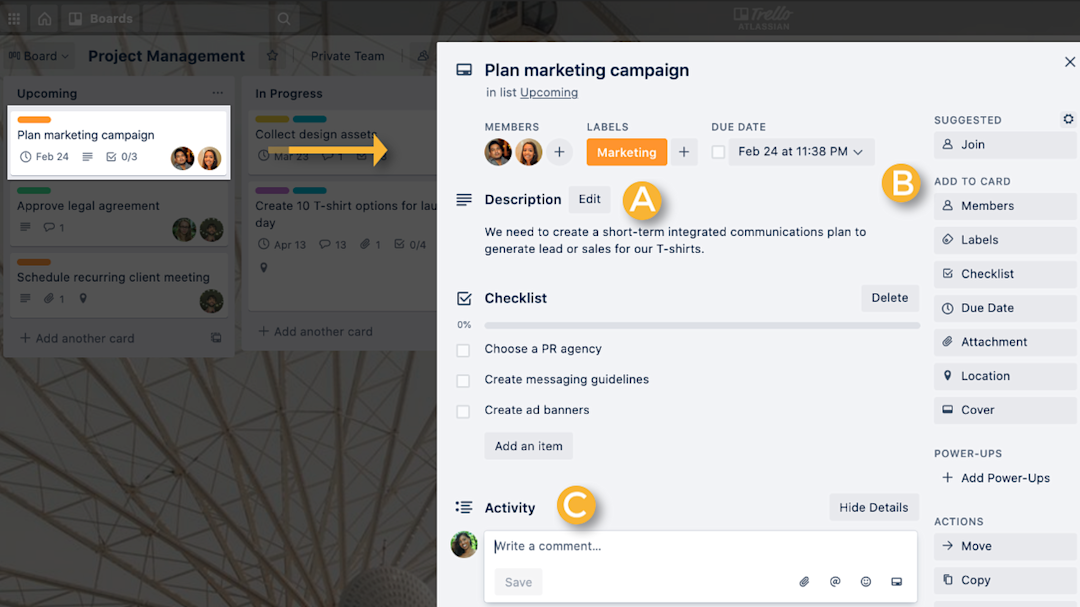
Task: Mention someone with the @ icon
Action: tap(835, 581)
